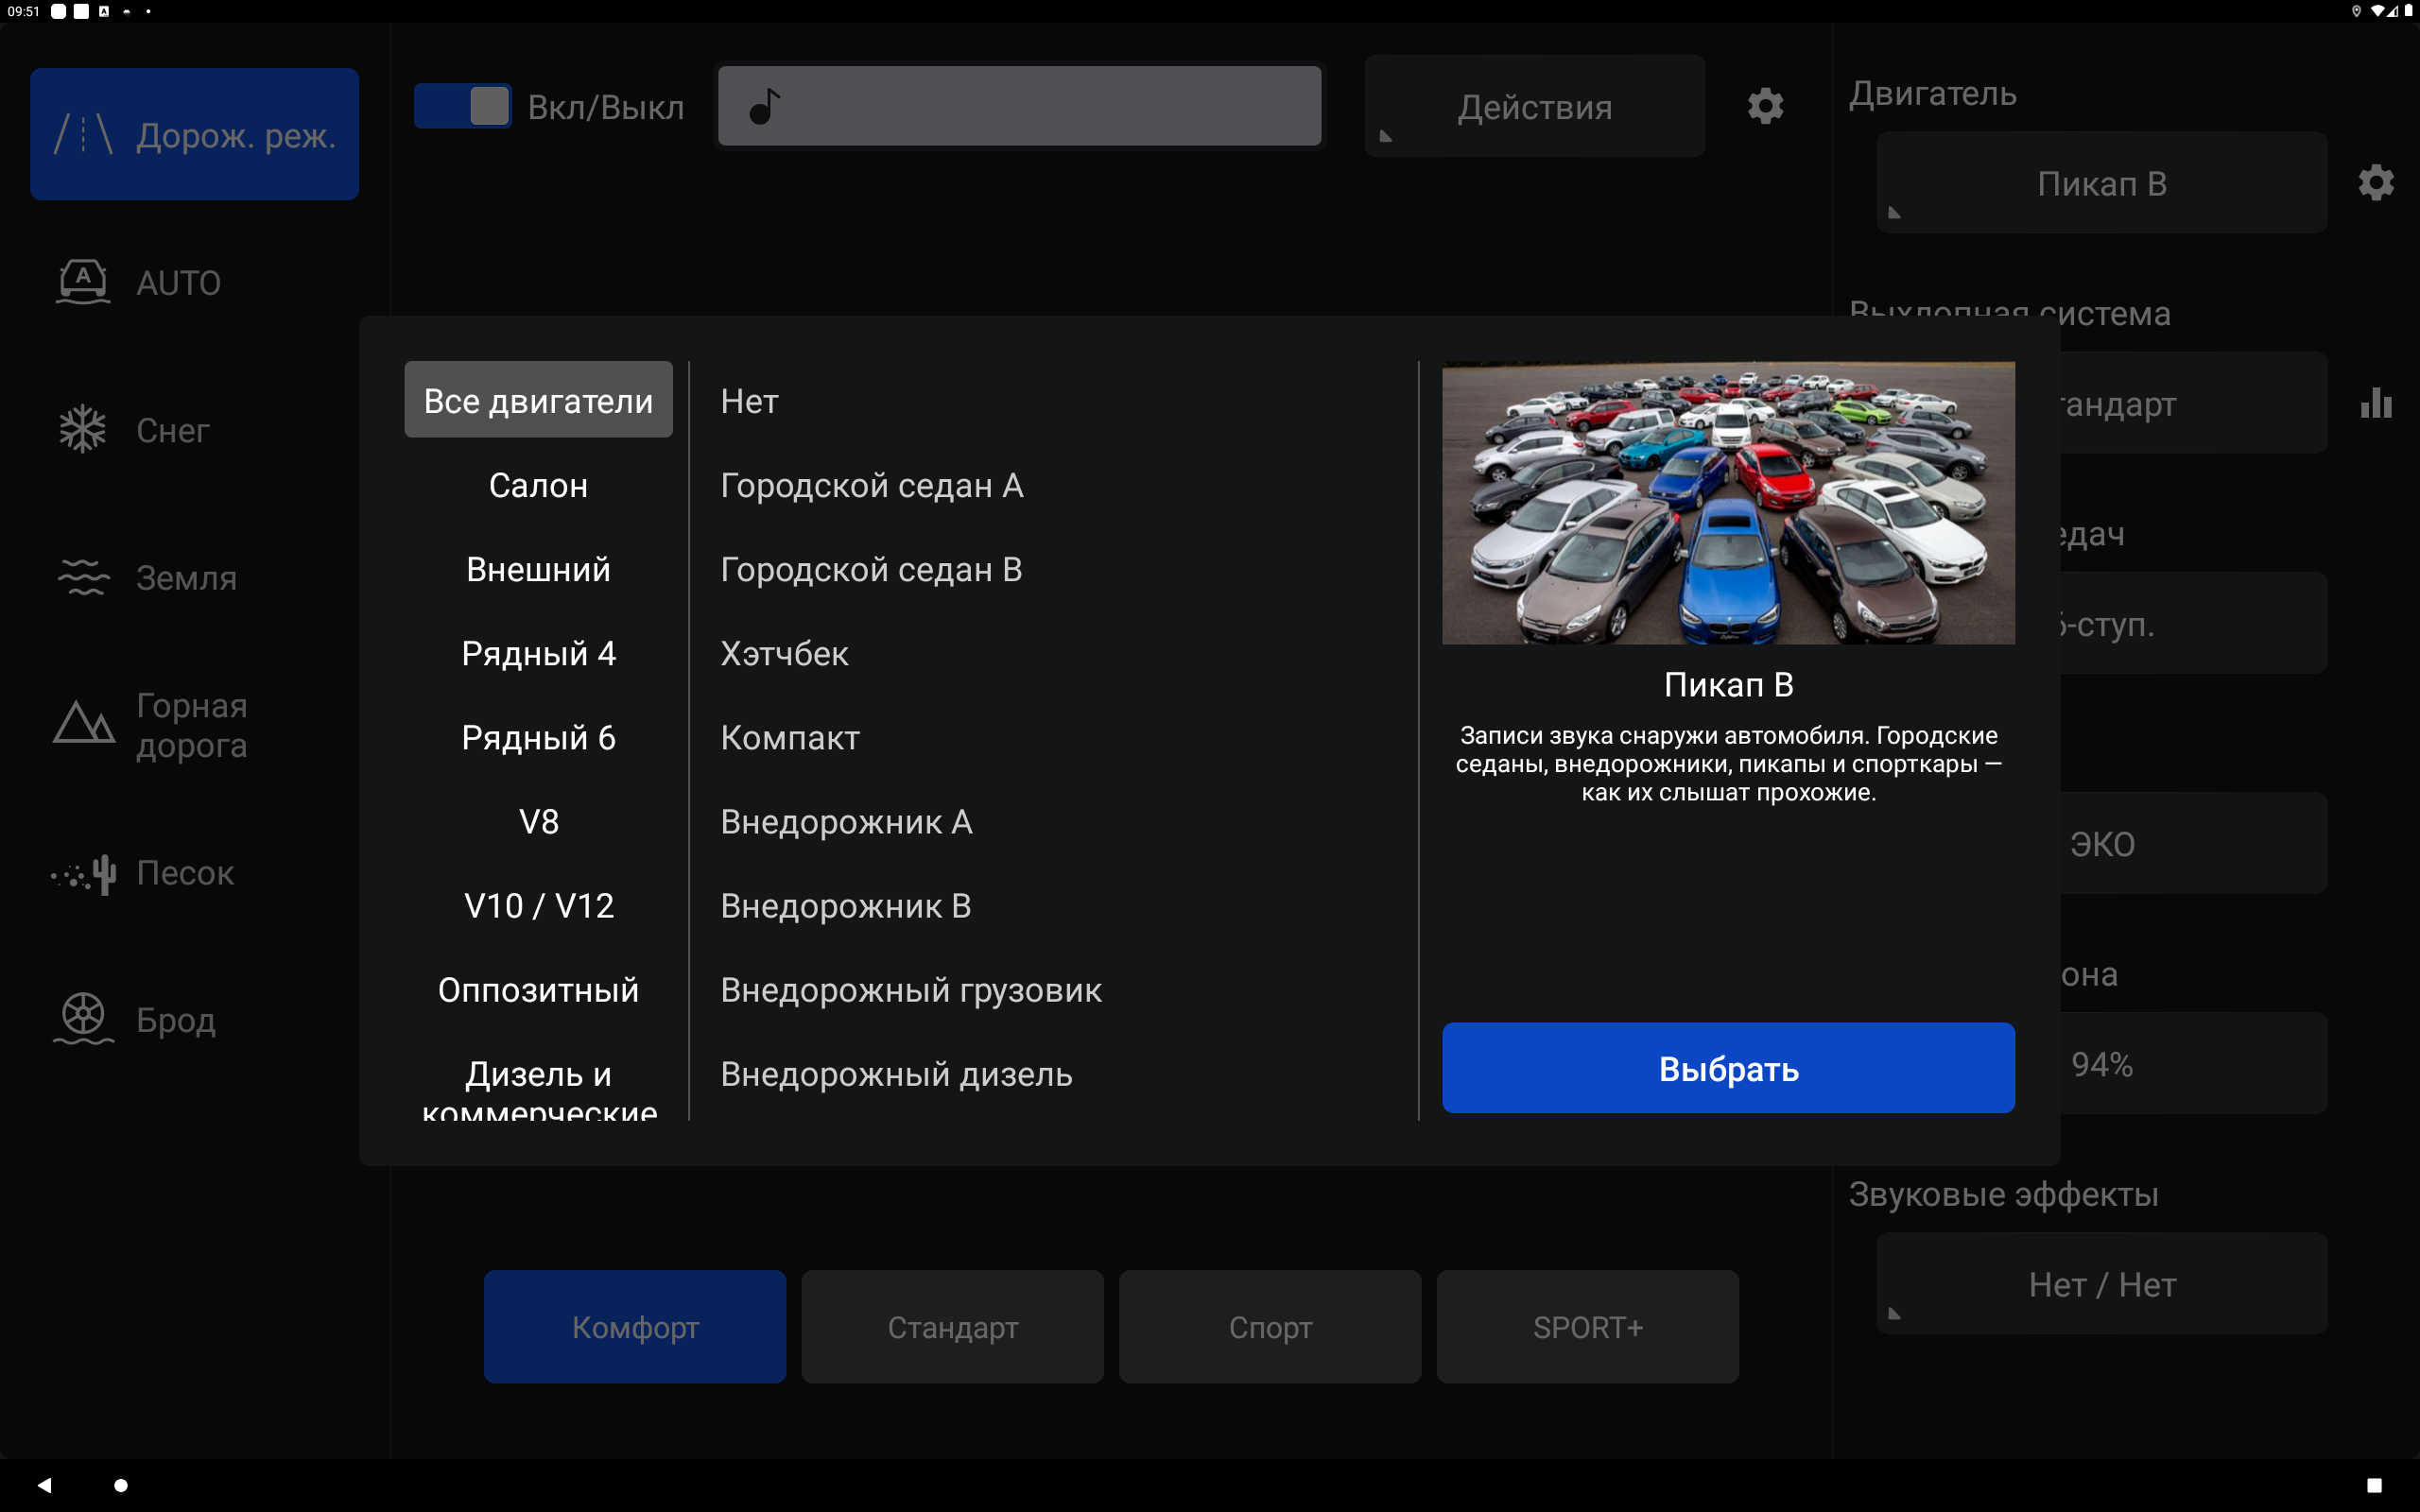The width and height of the screenshot is (2420, 1512).
Task: Open Рядный 4 engine category
Action: [x=538, y=653]
